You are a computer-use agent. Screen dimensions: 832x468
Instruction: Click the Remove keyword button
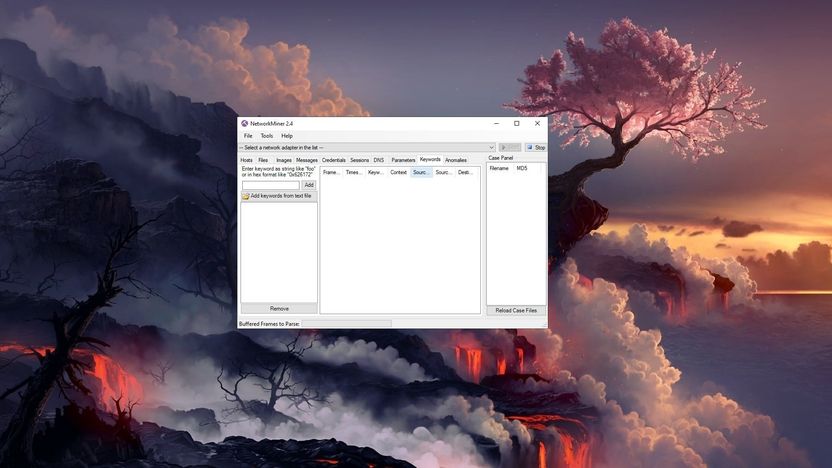(x=279, y=308)
